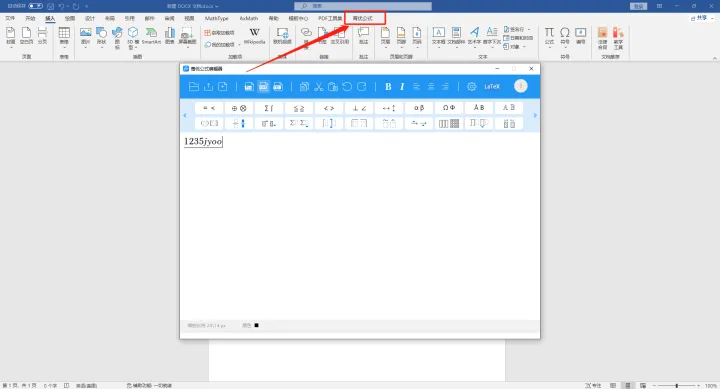
Task: Show previous symbol palettes with left arrow
Action: coord(185,115)
